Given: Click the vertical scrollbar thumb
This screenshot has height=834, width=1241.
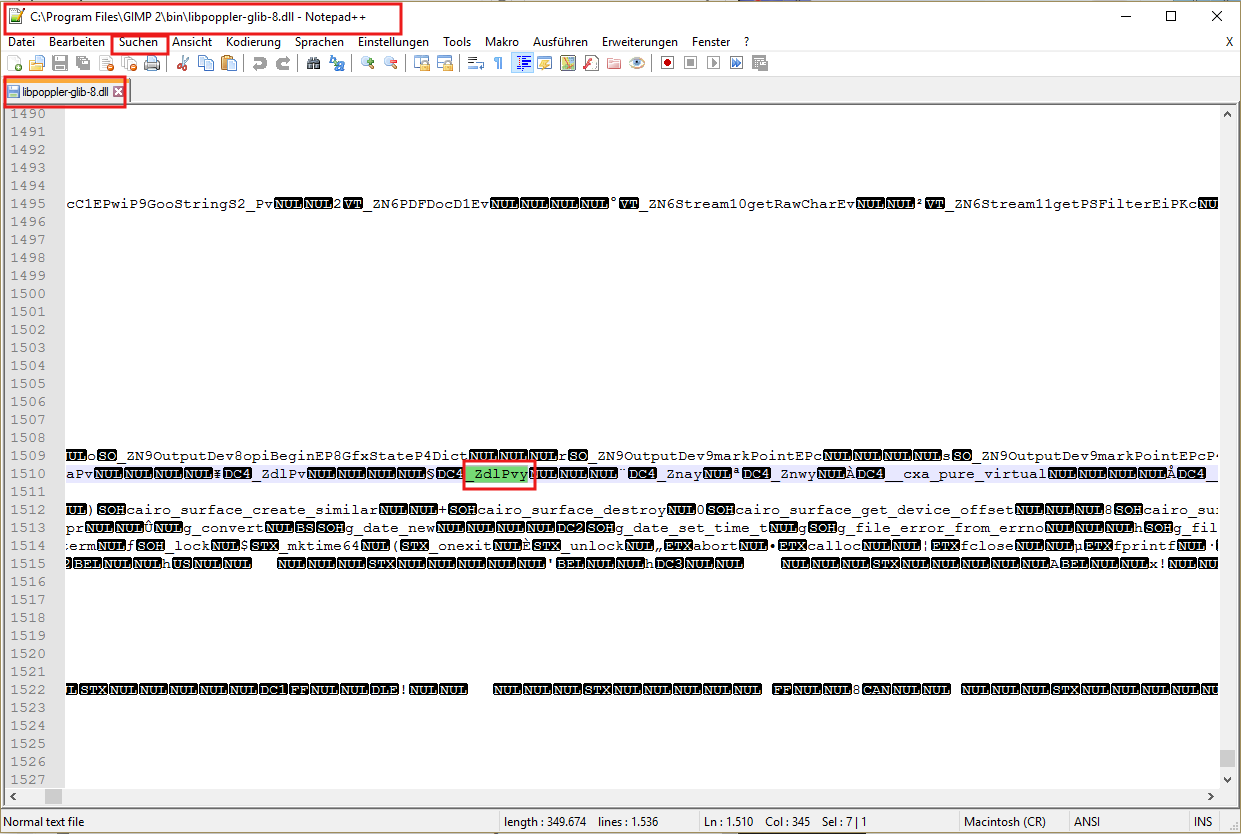Looking at the screenshot, I should [1228, 759].
